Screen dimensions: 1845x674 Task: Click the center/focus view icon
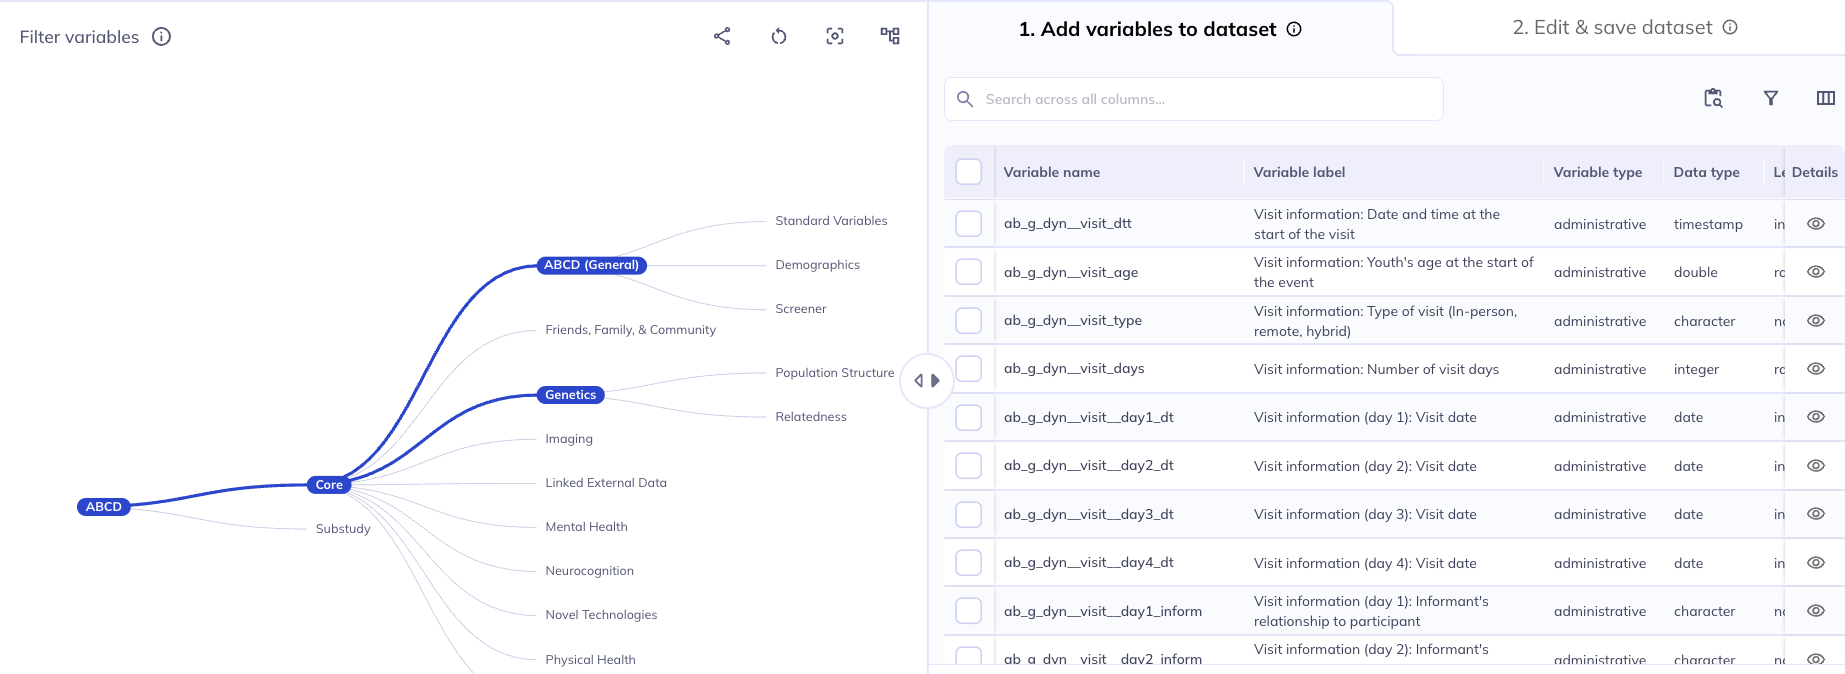point(835,36)
